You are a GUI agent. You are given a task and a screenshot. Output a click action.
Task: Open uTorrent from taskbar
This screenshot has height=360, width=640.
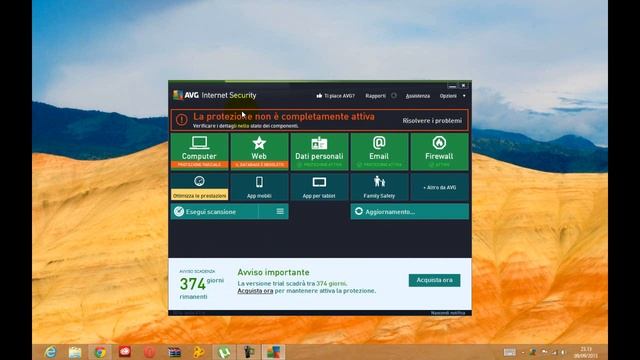coord(224,352)
